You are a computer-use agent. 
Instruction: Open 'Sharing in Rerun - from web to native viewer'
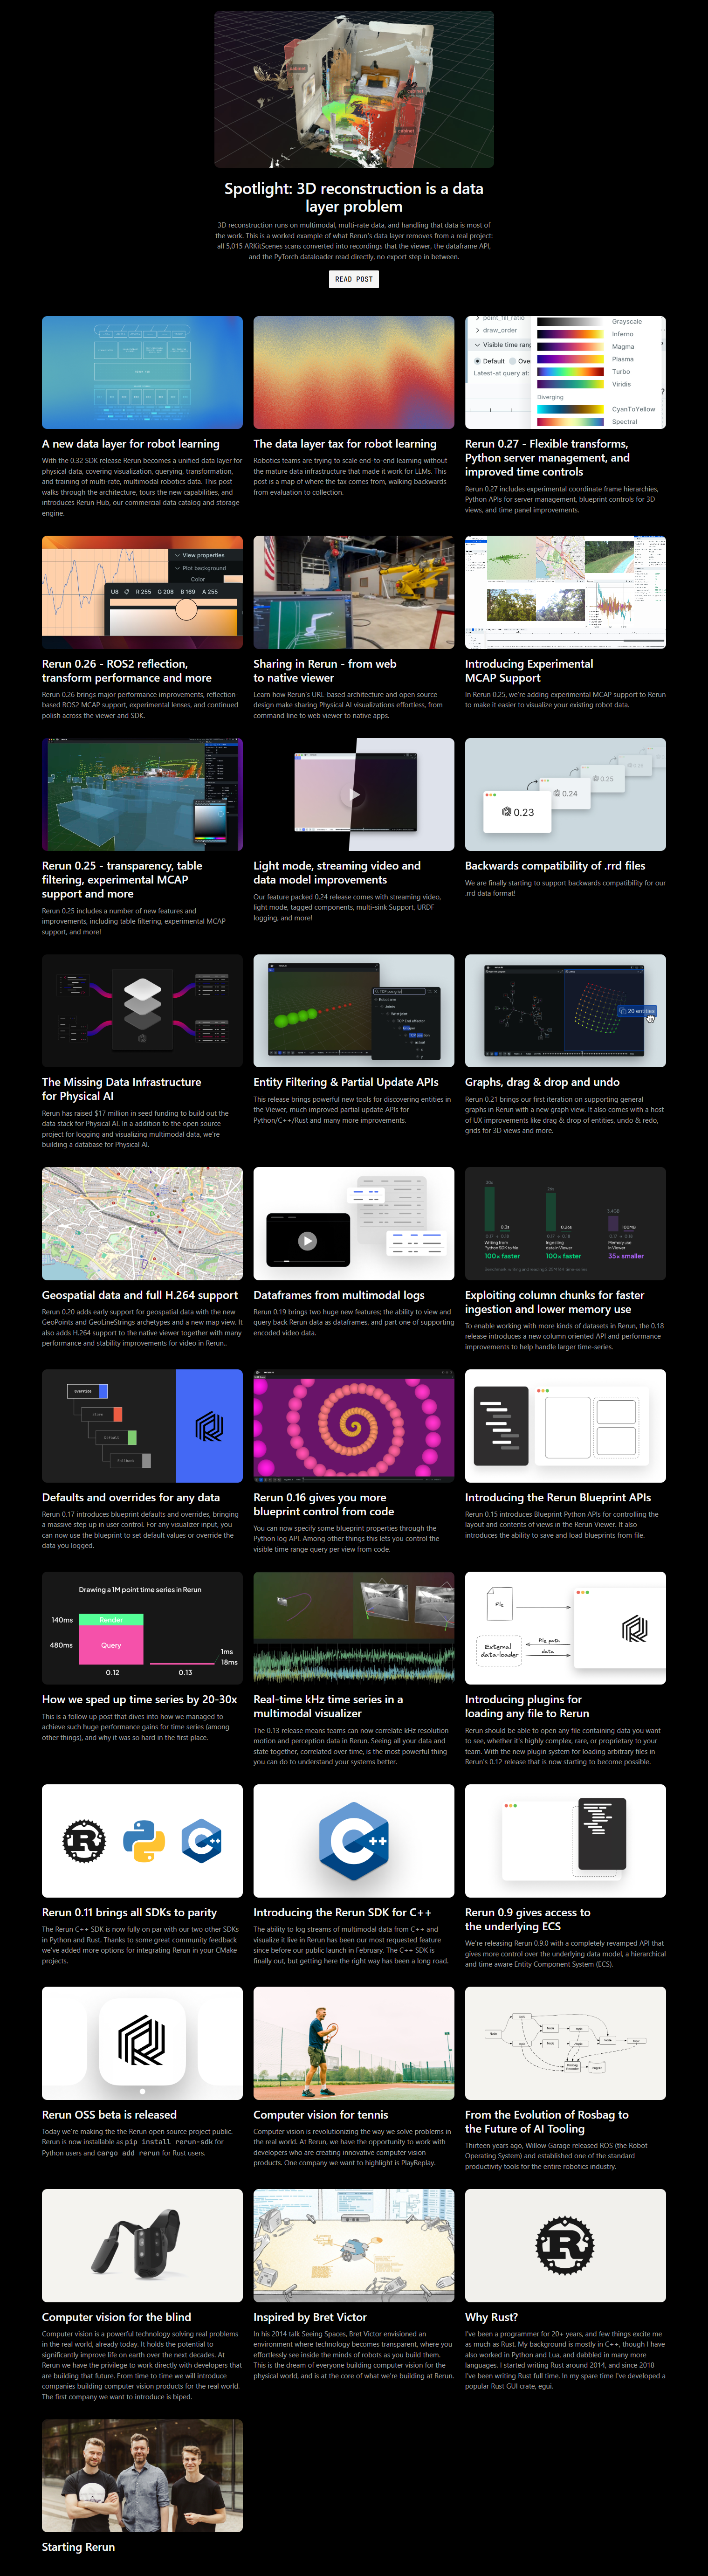325,671
